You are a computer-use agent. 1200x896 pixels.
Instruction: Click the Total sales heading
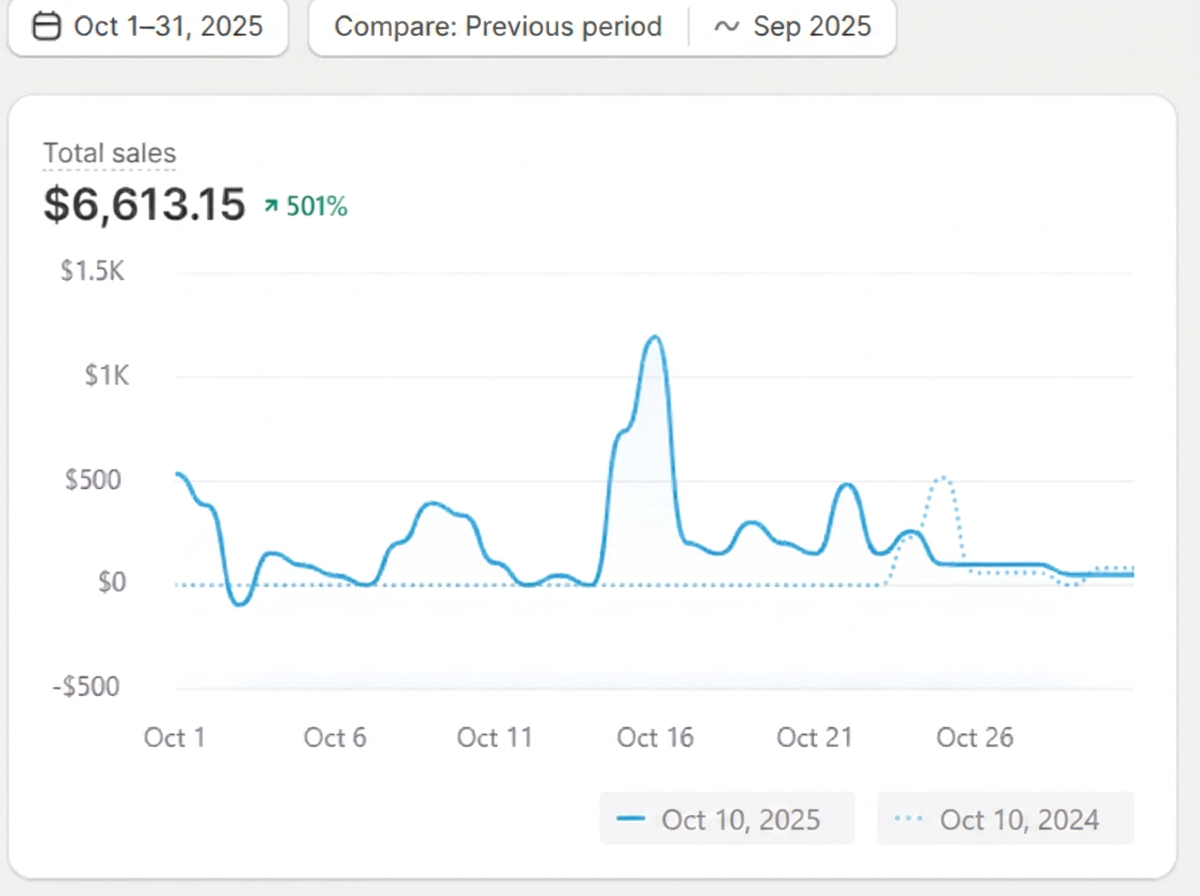[110, 153]
